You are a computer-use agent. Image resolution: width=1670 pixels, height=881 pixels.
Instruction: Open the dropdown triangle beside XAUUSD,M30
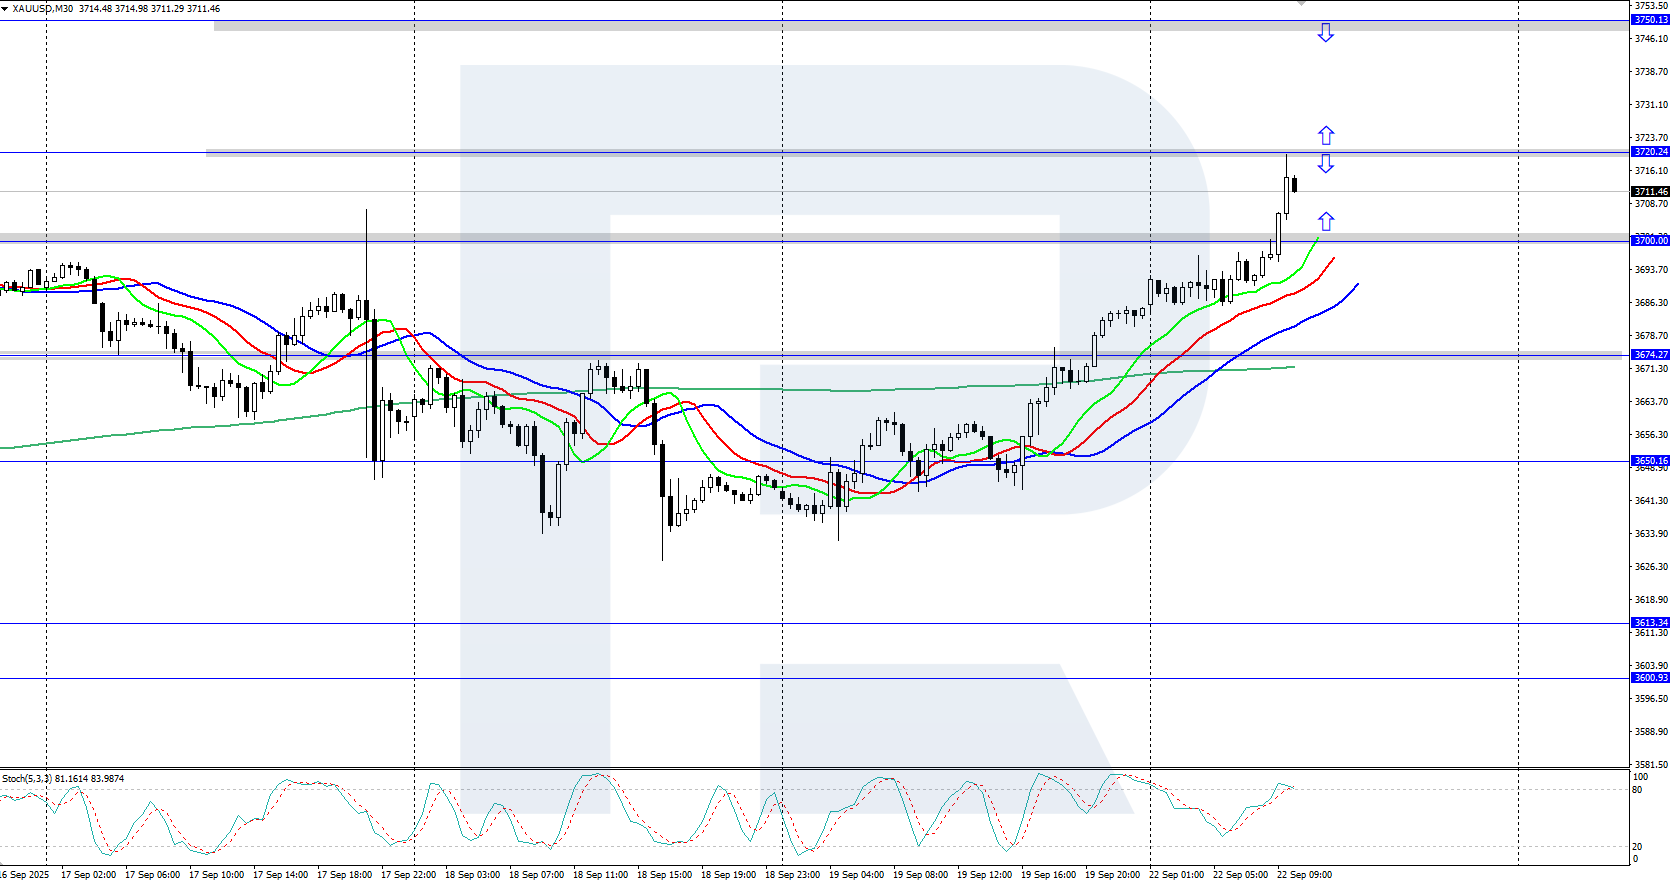(x=5, y=9)
